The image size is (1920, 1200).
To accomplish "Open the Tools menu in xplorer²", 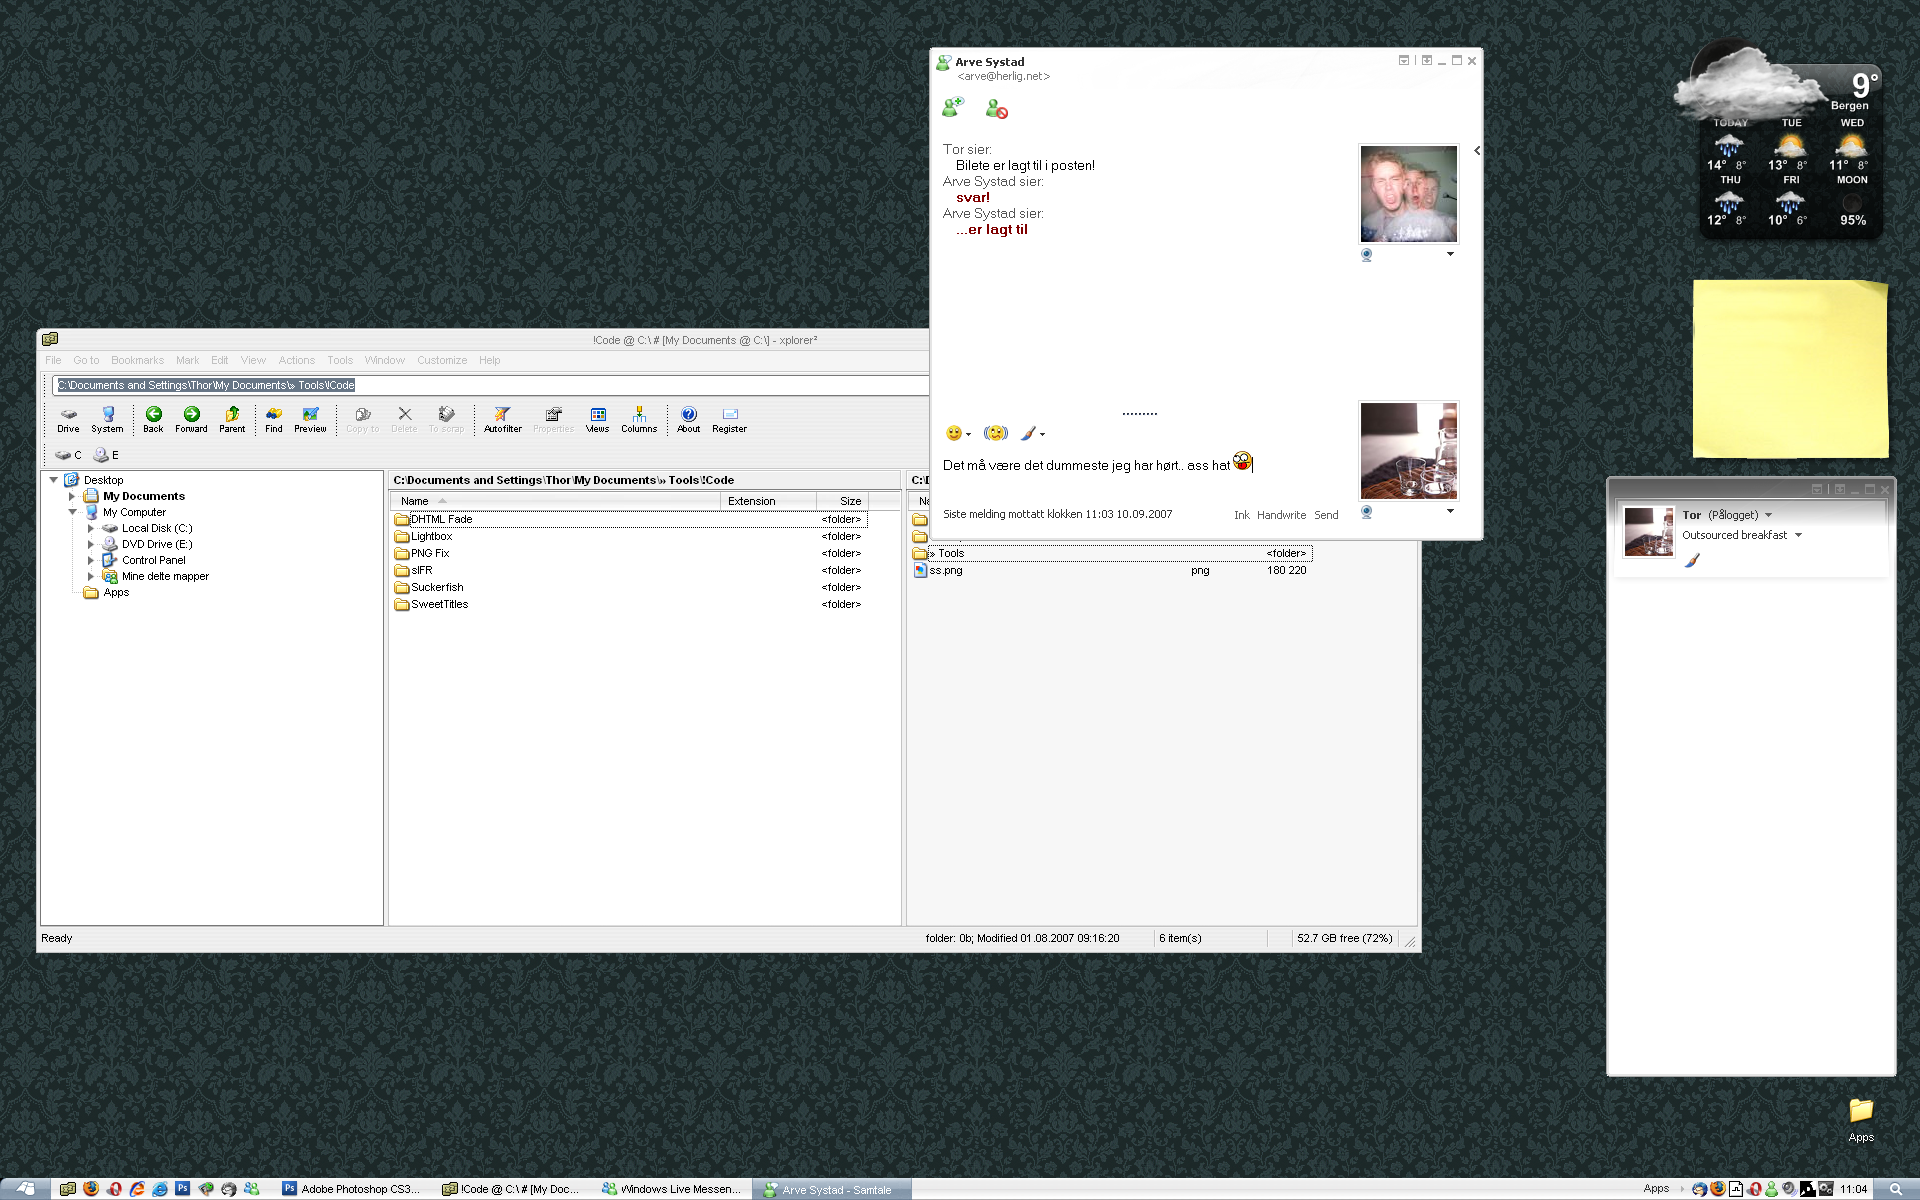I will coord(340,360).
